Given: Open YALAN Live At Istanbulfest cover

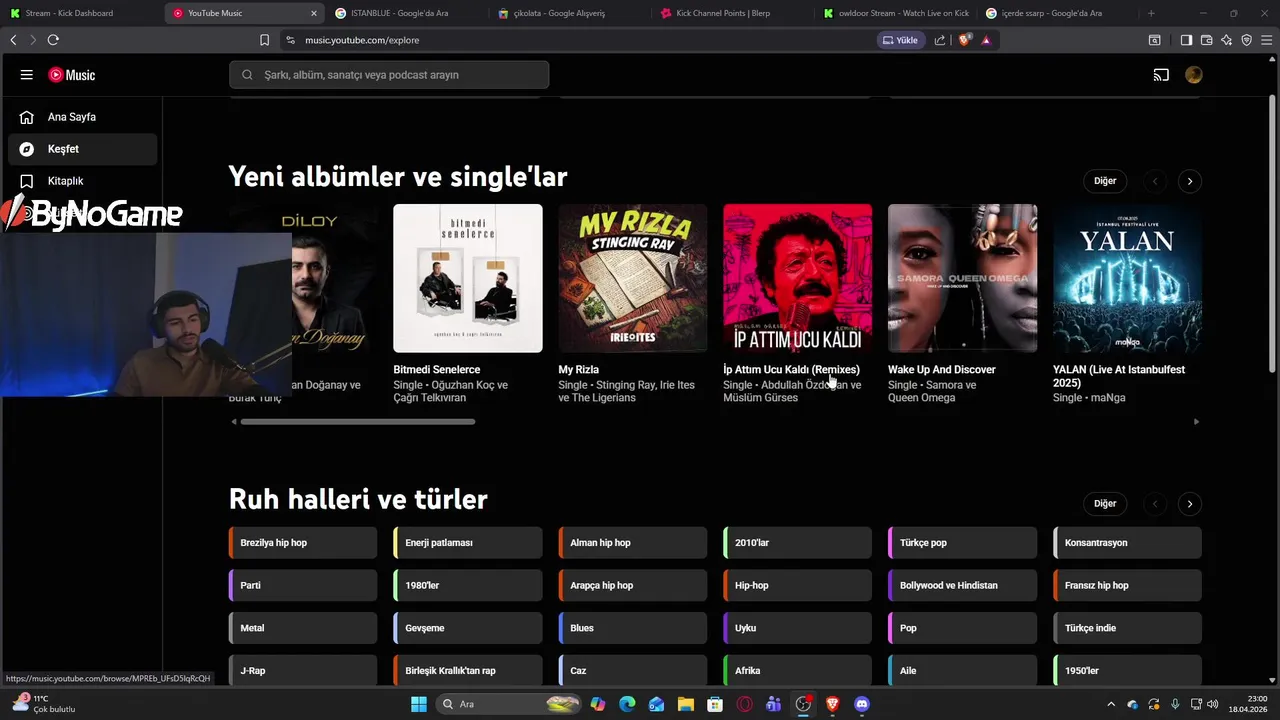Looking at the screenshot, I should 1127,278.
